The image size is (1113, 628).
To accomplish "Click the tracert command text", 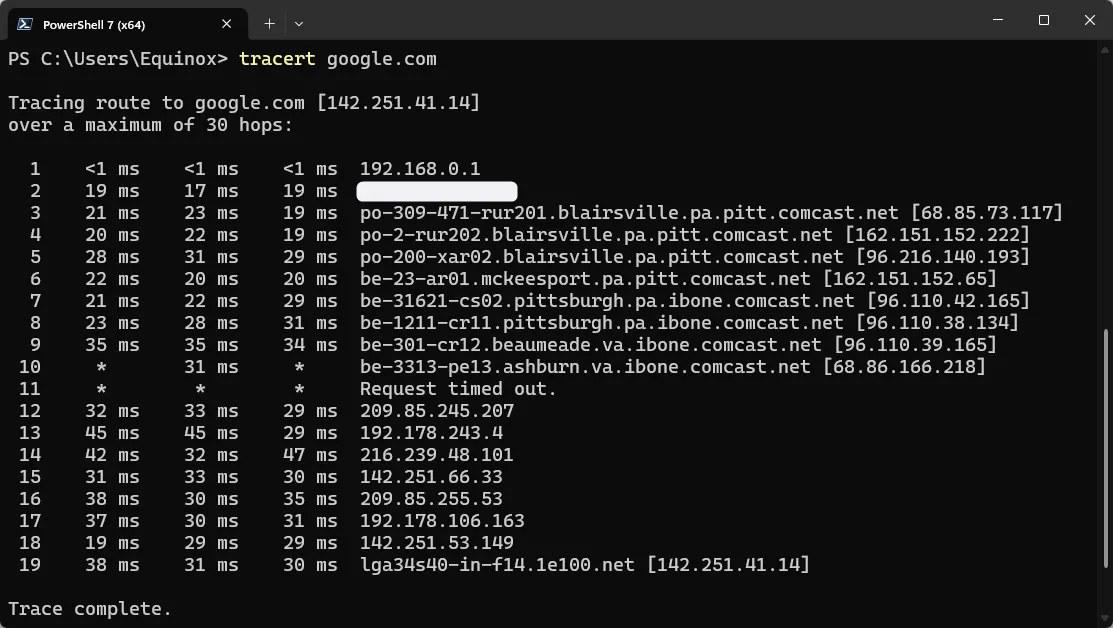I will point(276,59).
